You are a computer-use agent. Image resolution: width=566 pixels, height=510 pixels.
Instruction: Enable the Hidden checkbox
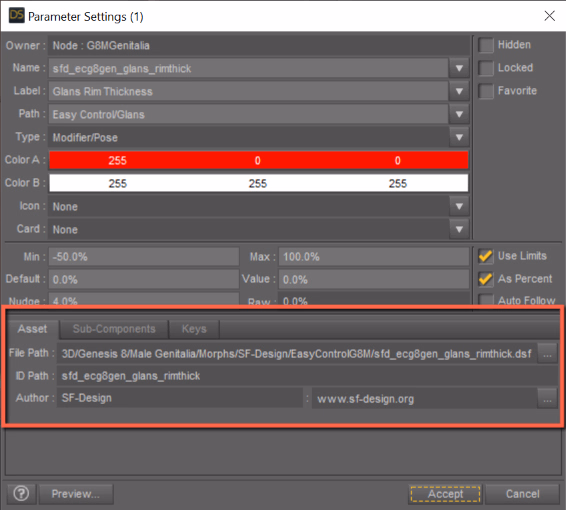(486, 45)
